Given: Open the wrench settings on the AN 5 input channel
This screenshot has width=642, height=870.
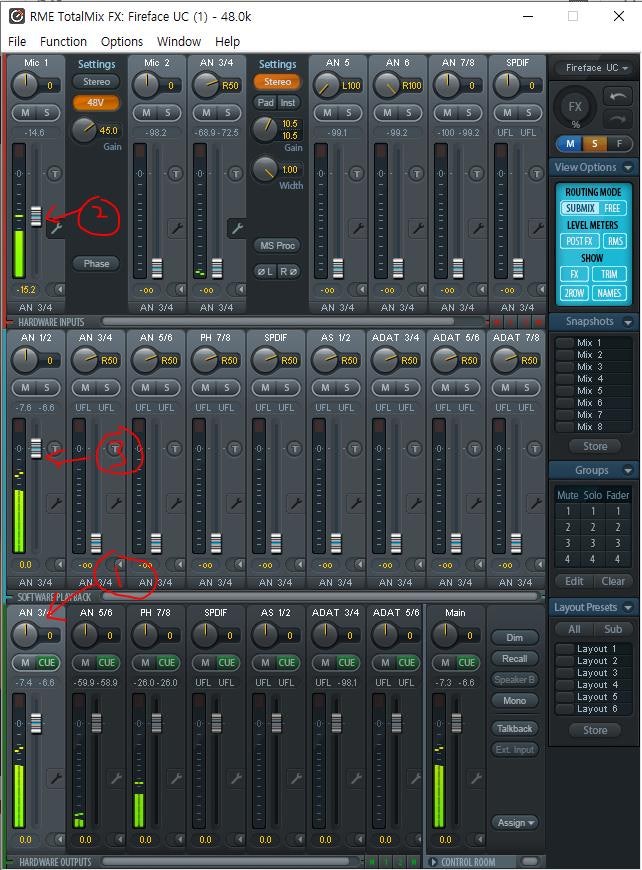Looking at the screenshot, I should pyautogui.click(x=357, y=228).
